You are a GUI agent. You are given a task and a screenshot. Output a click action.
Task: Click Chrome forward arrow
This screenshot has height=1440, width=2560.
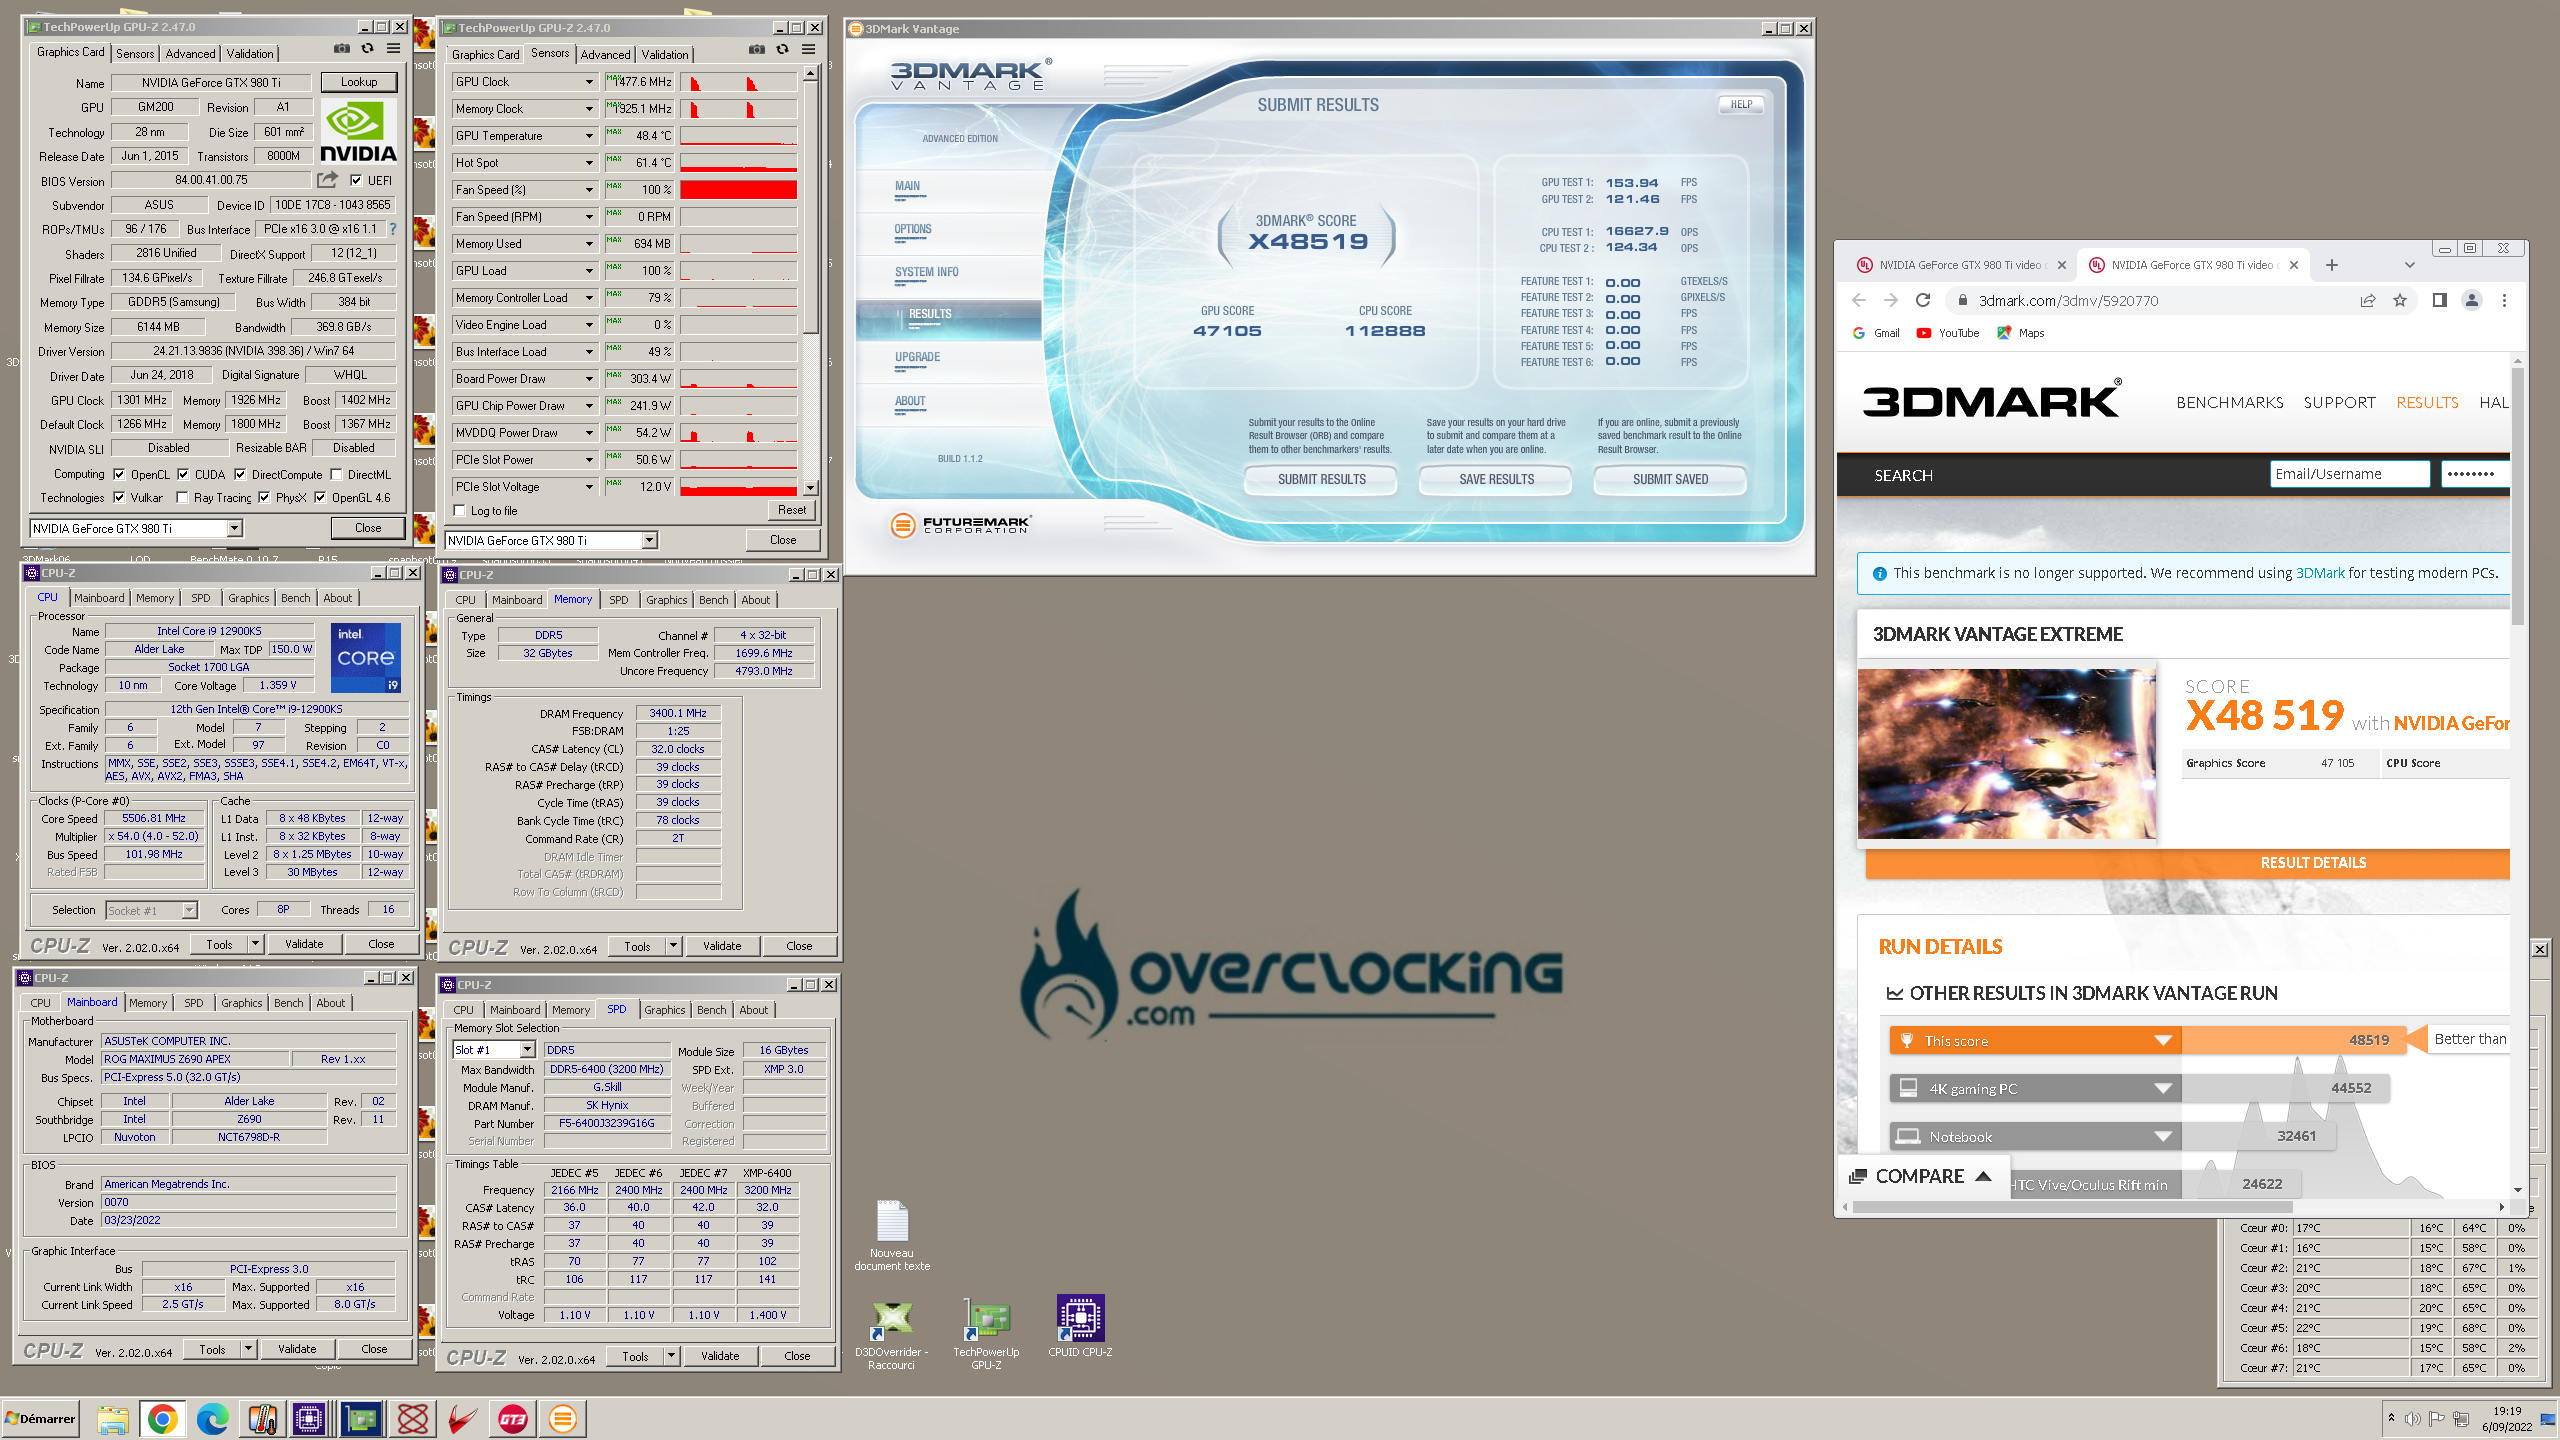pyautogui.click(x=1890, y=300)
